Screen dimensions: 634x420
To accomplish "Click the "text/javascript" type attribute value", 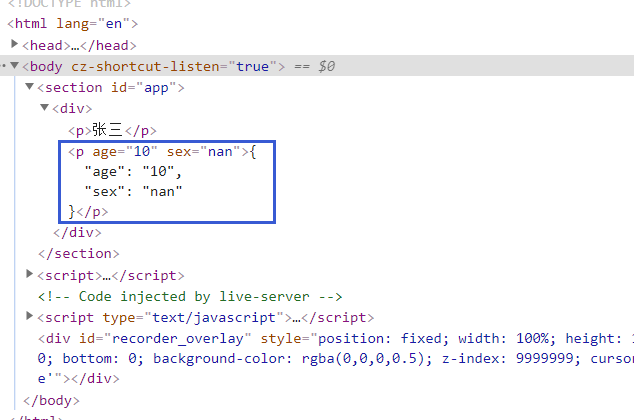I will coord(214,318).
